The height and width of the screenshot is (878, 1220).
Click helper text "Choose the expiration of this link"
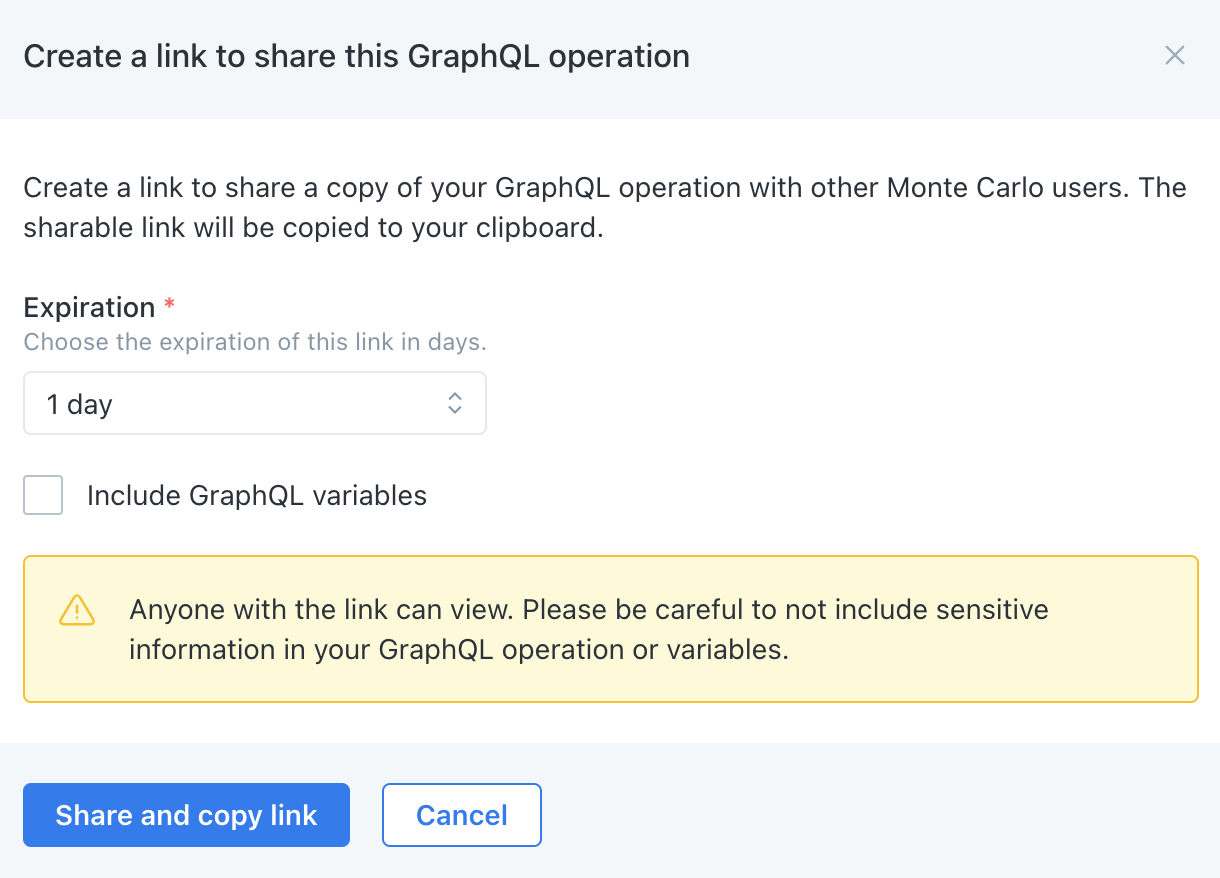(254, 342)
